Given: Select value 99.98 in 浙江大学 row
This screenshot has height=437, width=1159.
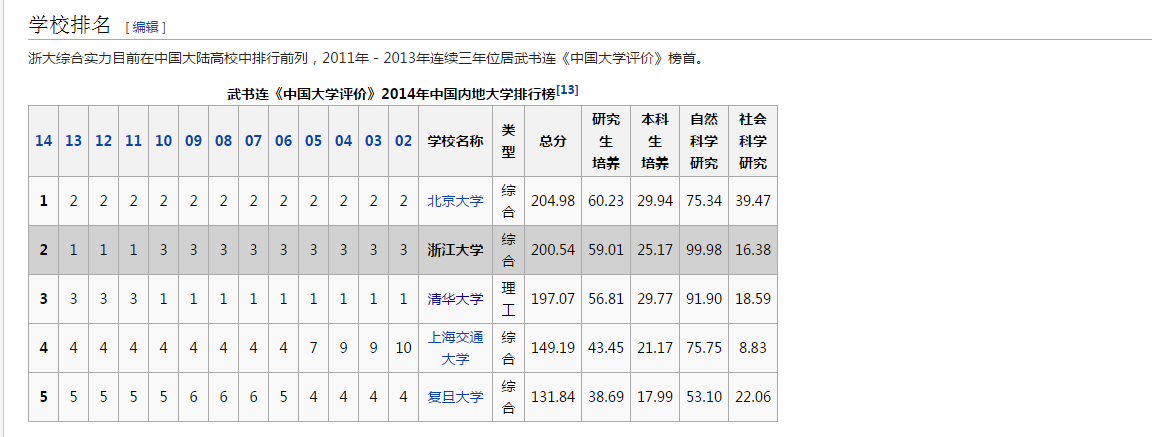Looking at the screenshot, I should pyautogui.click(x=704, y=250).
